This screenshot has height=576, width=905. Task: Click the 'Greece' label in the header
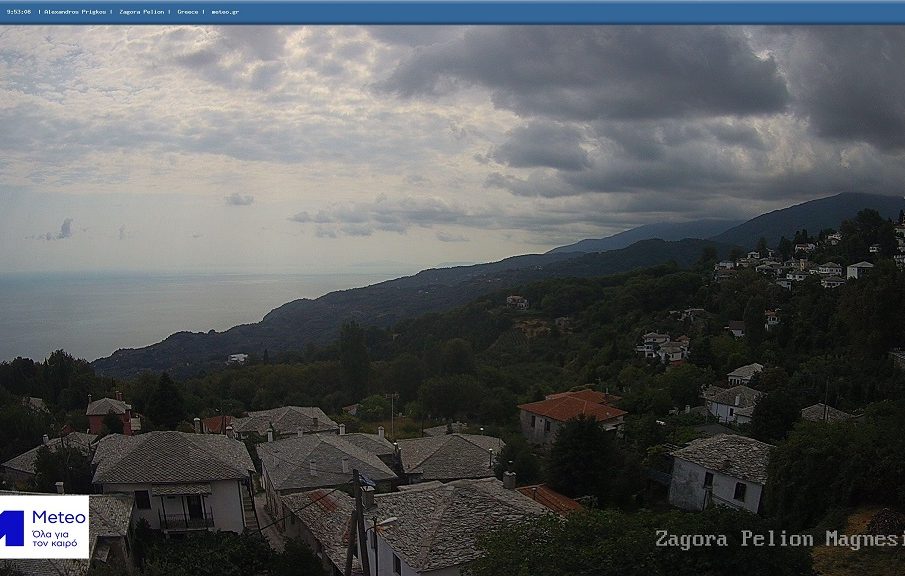pyautogui.click(x=188, y=12)
